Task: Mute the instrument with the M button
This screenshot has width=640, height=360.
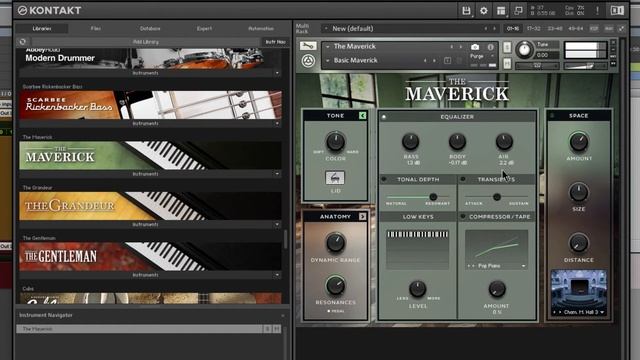Action: coord(507,63)
